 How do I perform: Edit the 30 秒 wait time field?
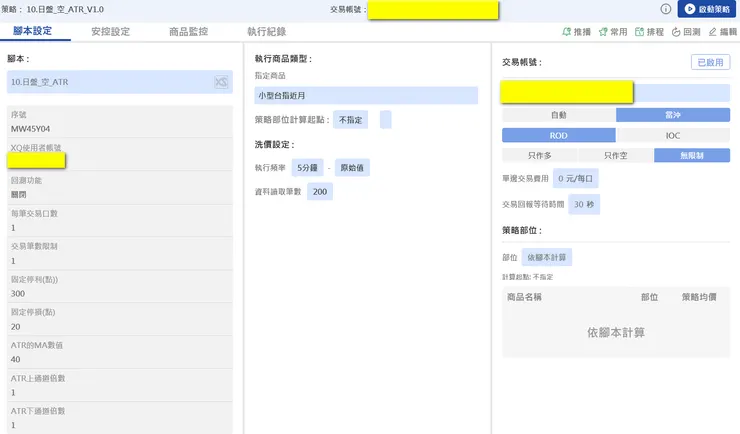(584, 204)
